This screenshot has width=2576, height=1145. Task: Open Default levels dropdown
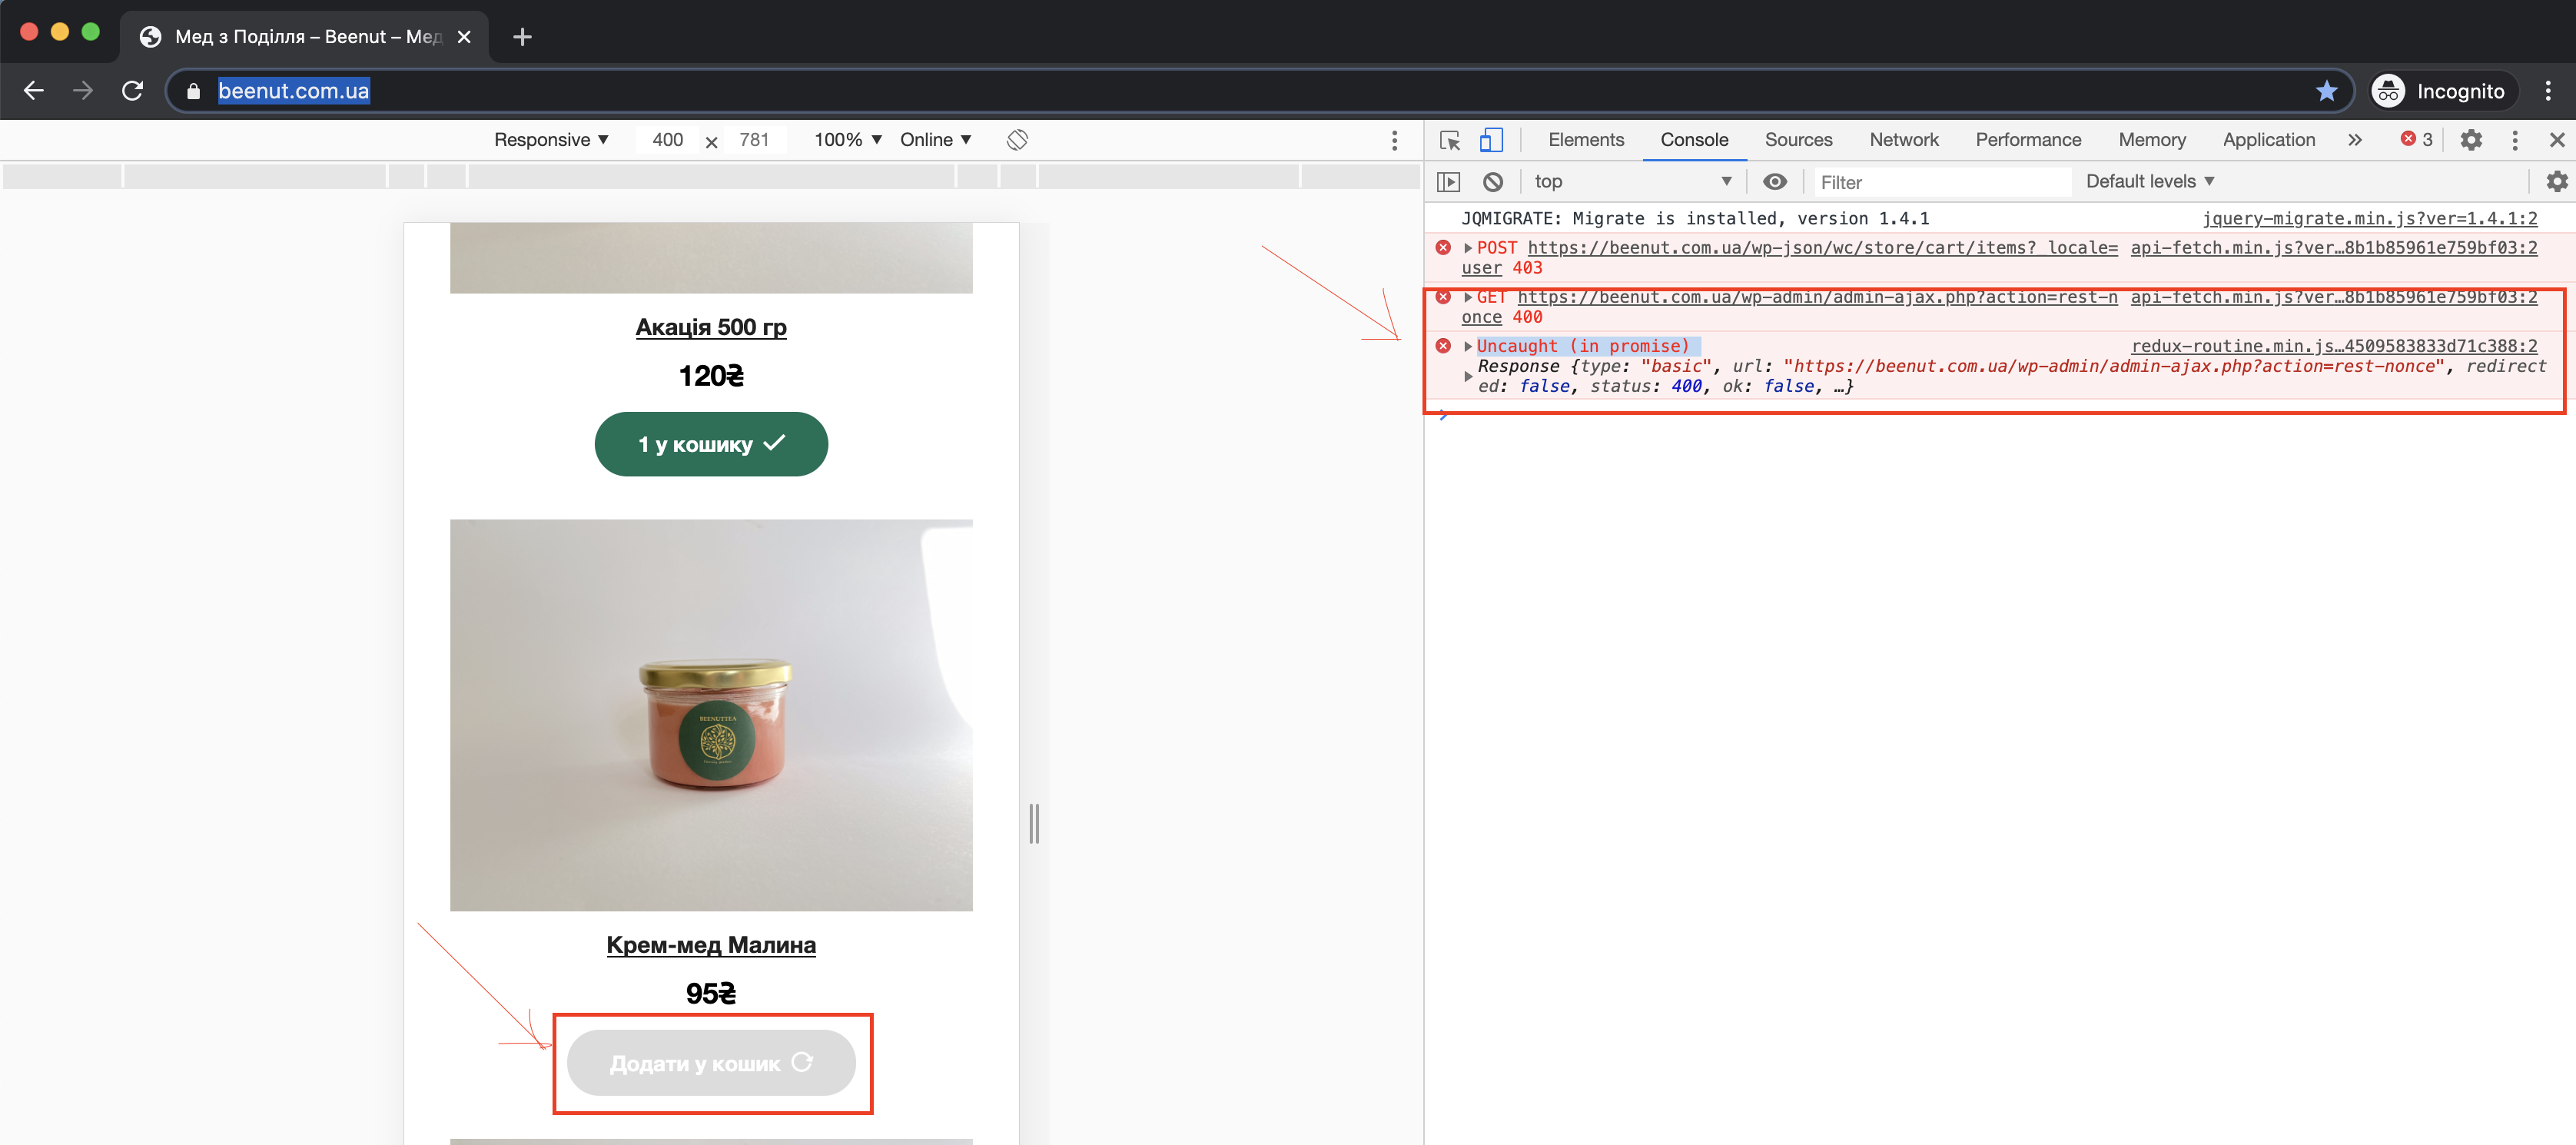tap(2150, 182)
